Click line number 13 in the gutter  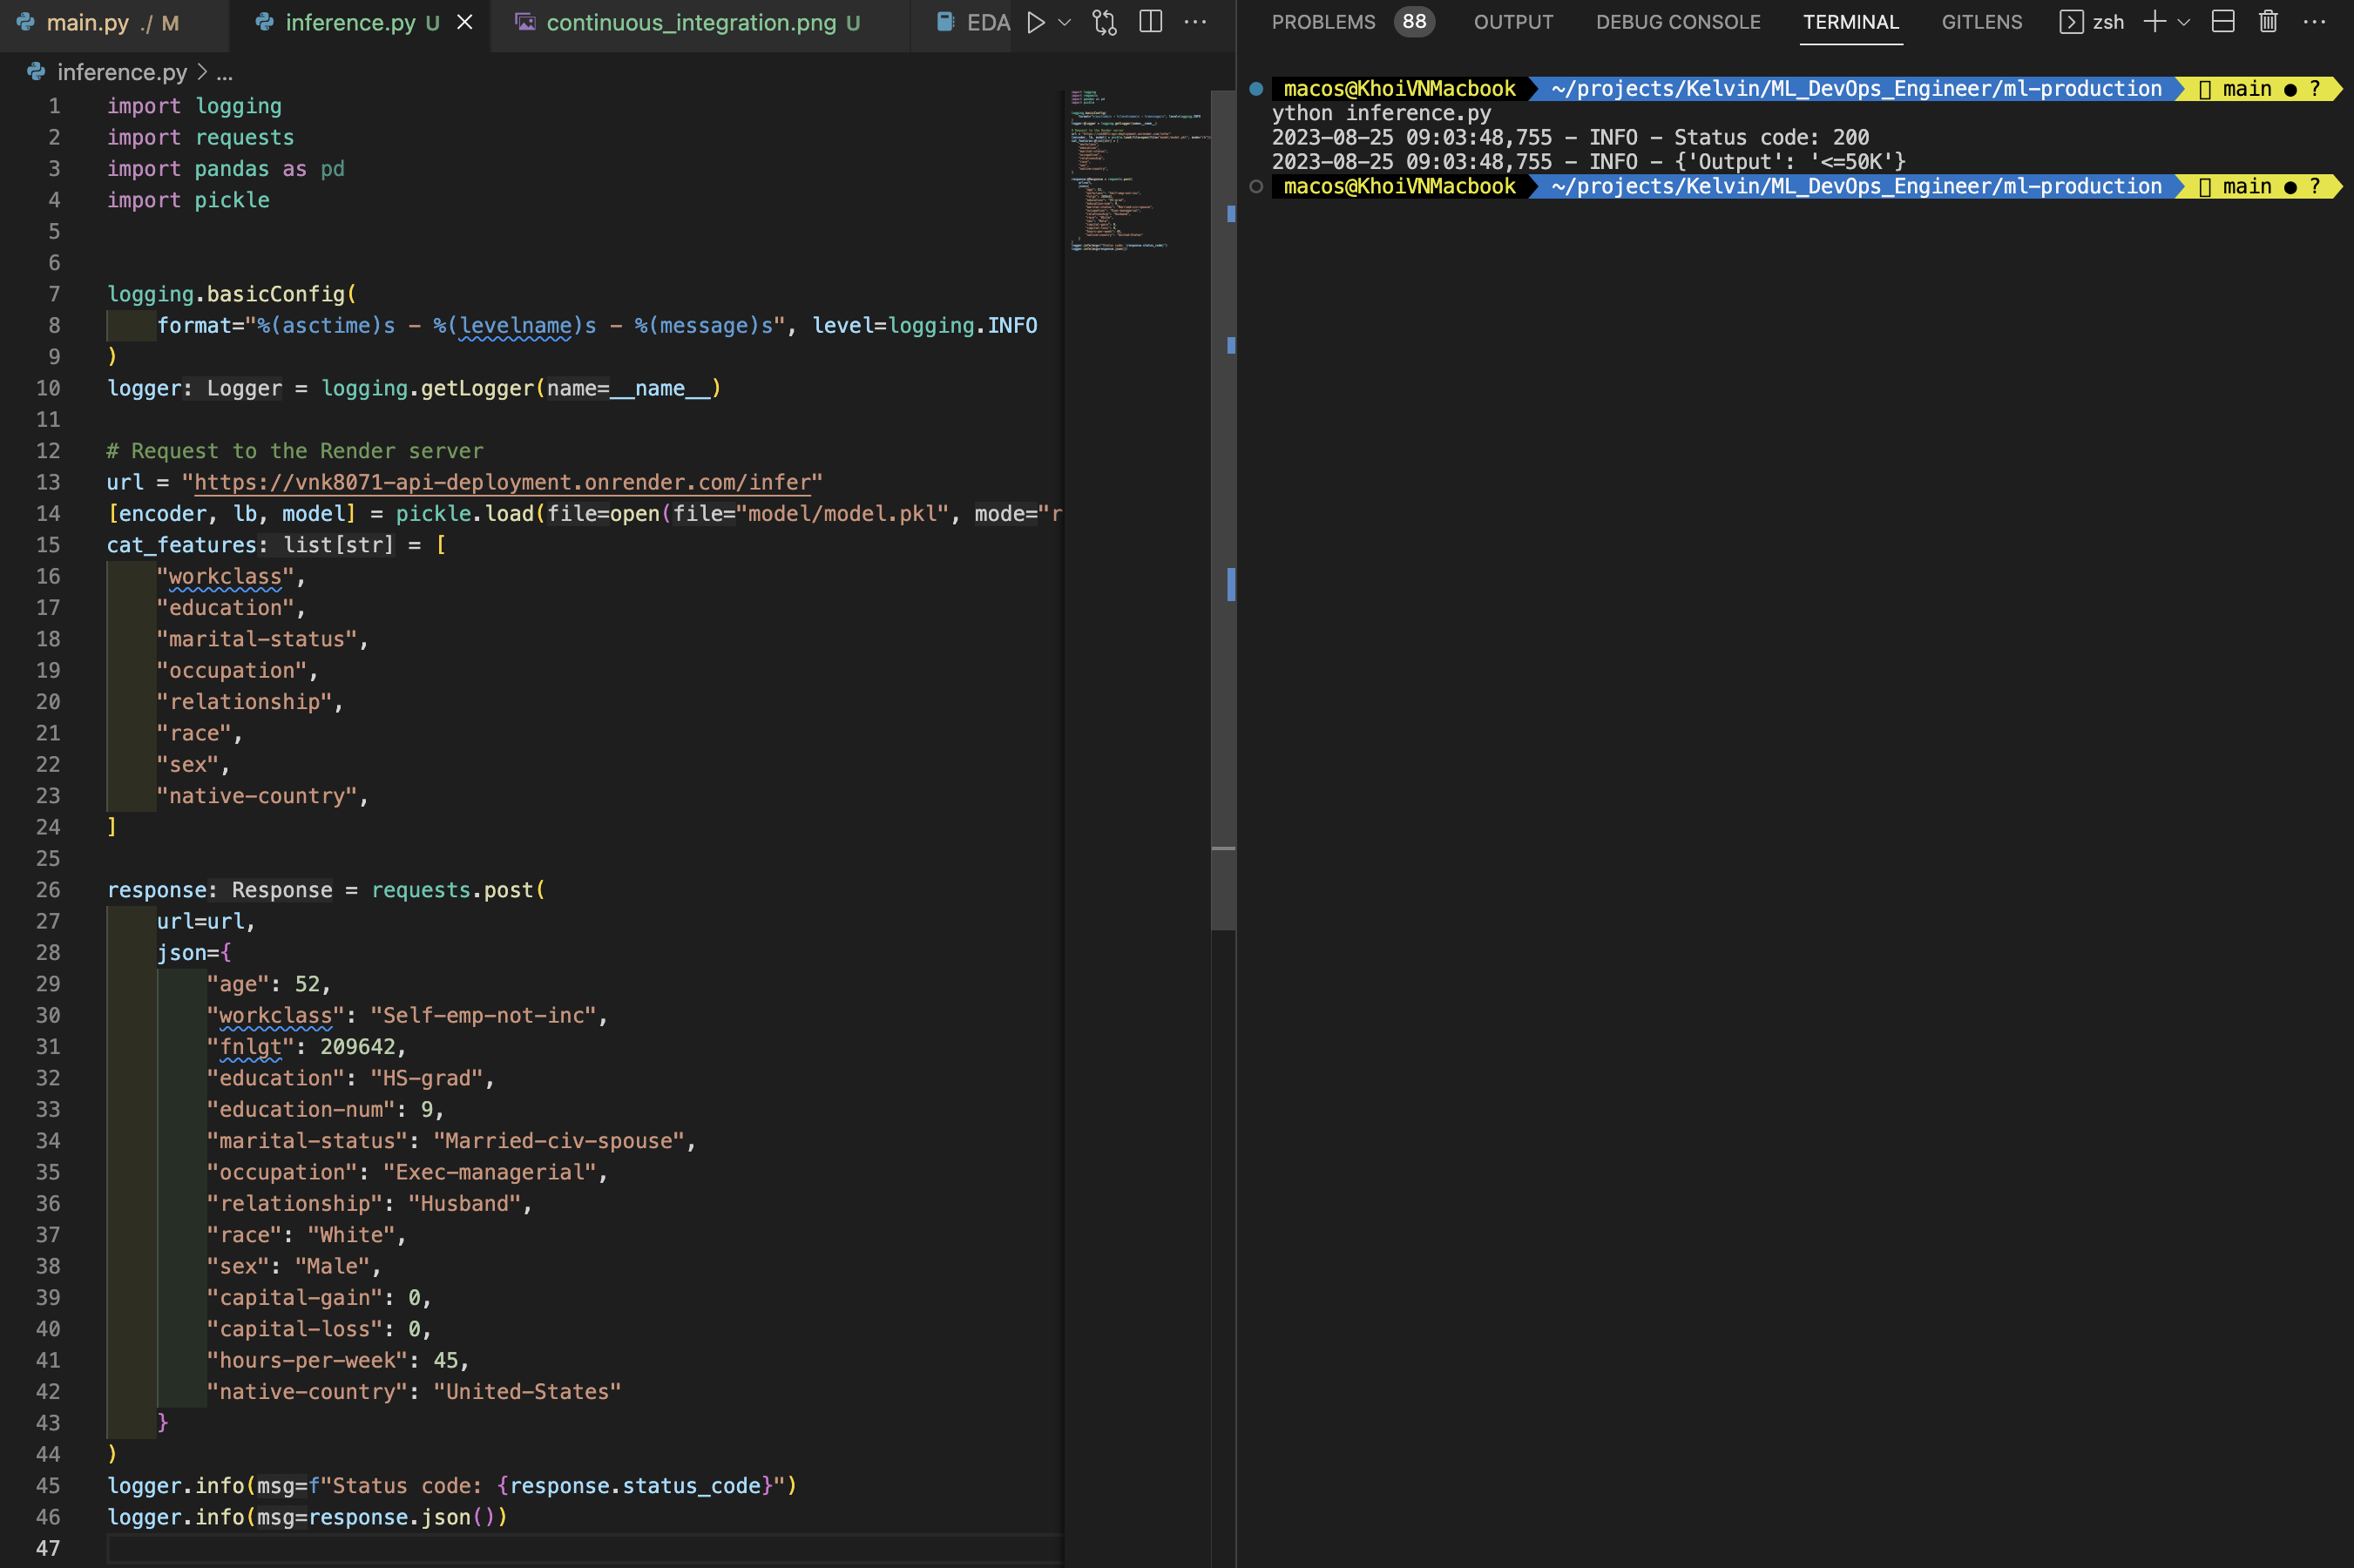tap(48, 482)
